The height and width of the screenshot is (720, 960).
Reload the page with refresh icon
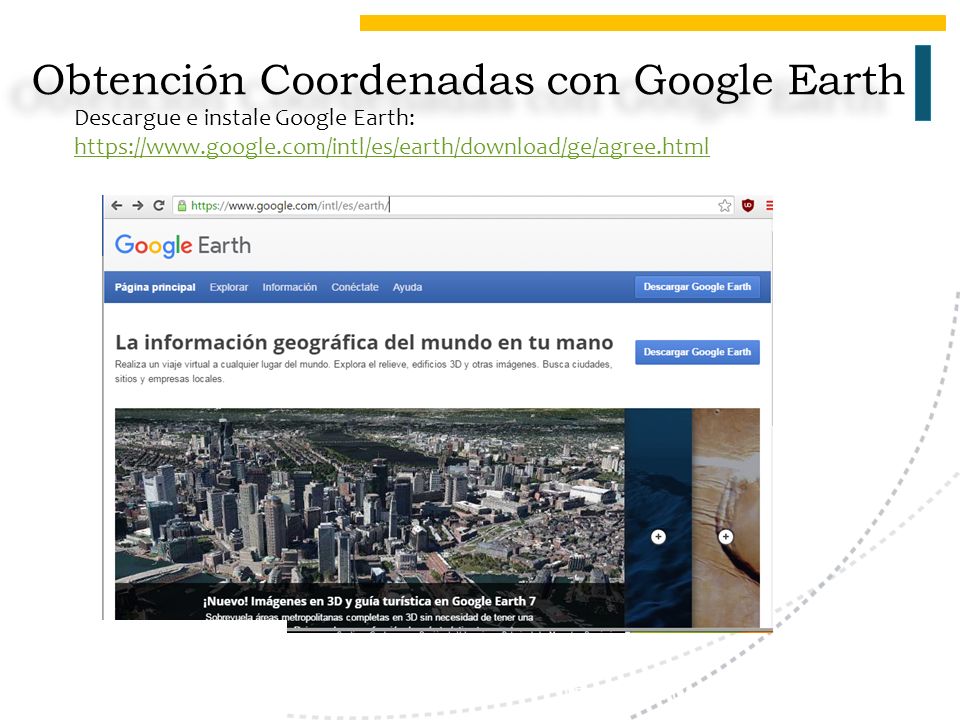[x=159, y=206]
